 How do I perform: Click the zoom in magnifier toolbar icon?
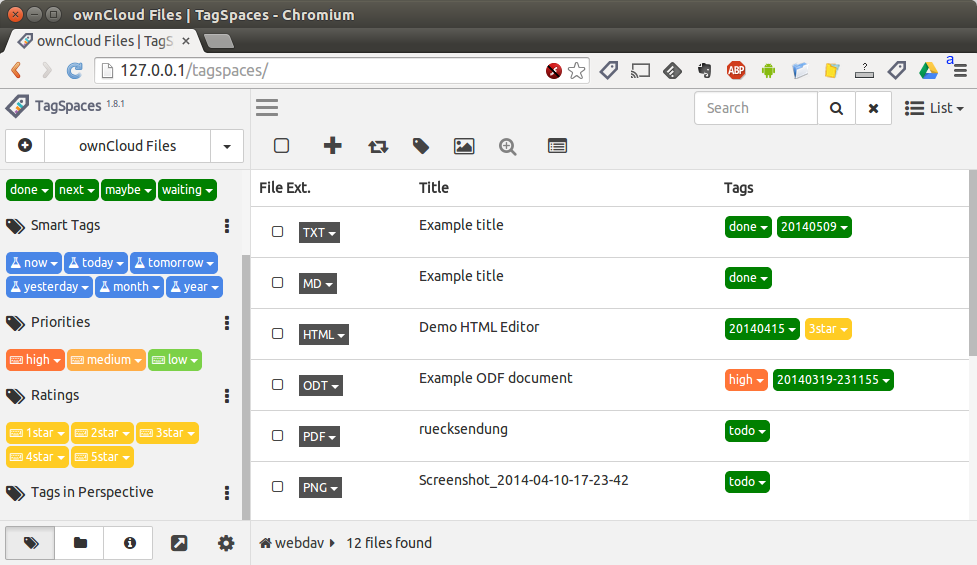pyautogui.click(x=508, y=147)
